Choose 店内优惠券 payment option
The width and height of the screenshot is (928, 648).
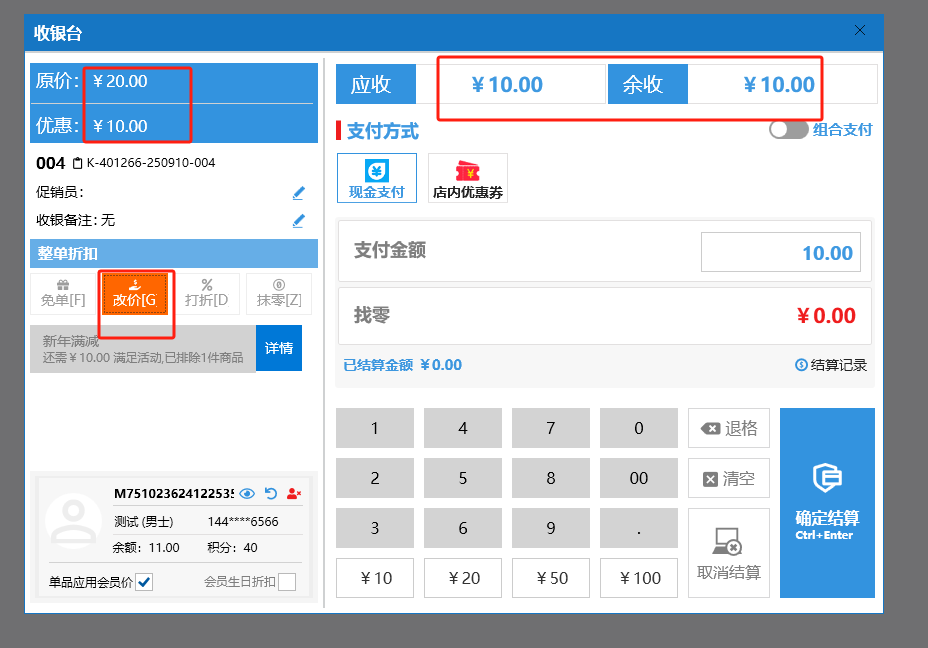click(x=467, y=178)
